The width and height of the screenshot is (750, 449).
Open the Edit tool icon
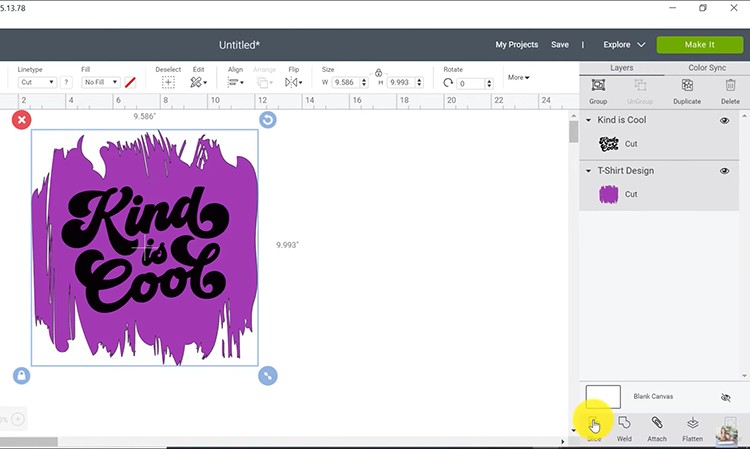[198, 82]
